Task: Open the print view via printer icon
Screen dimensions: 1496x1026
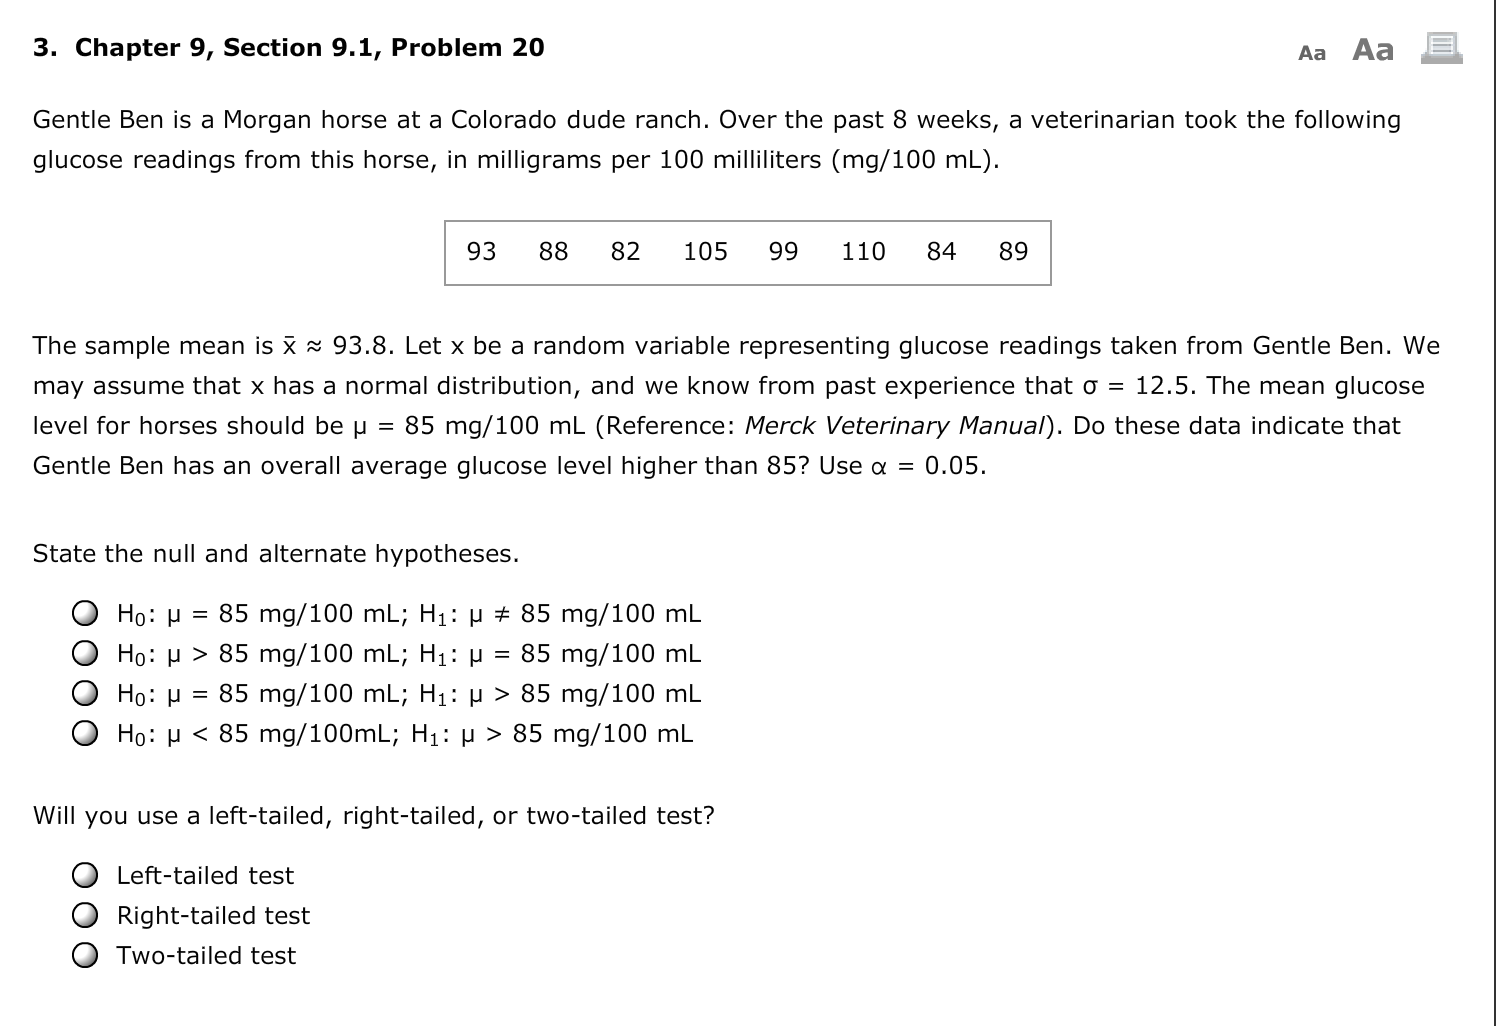Action: coord(1444,49)
